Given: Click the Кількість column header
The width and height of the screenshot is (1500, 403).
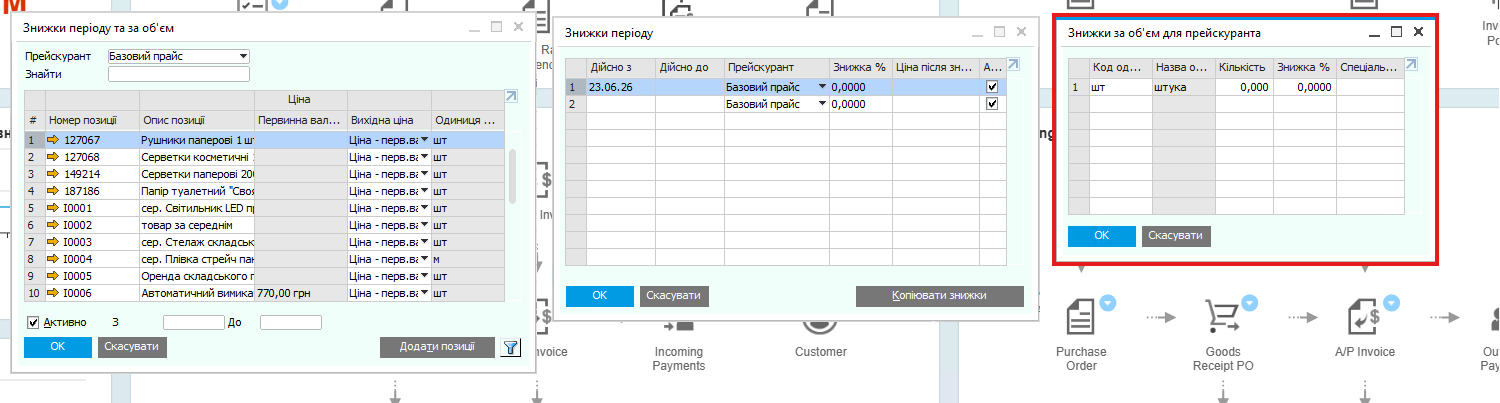Looking at the screenshot, I should [1243, 67].
